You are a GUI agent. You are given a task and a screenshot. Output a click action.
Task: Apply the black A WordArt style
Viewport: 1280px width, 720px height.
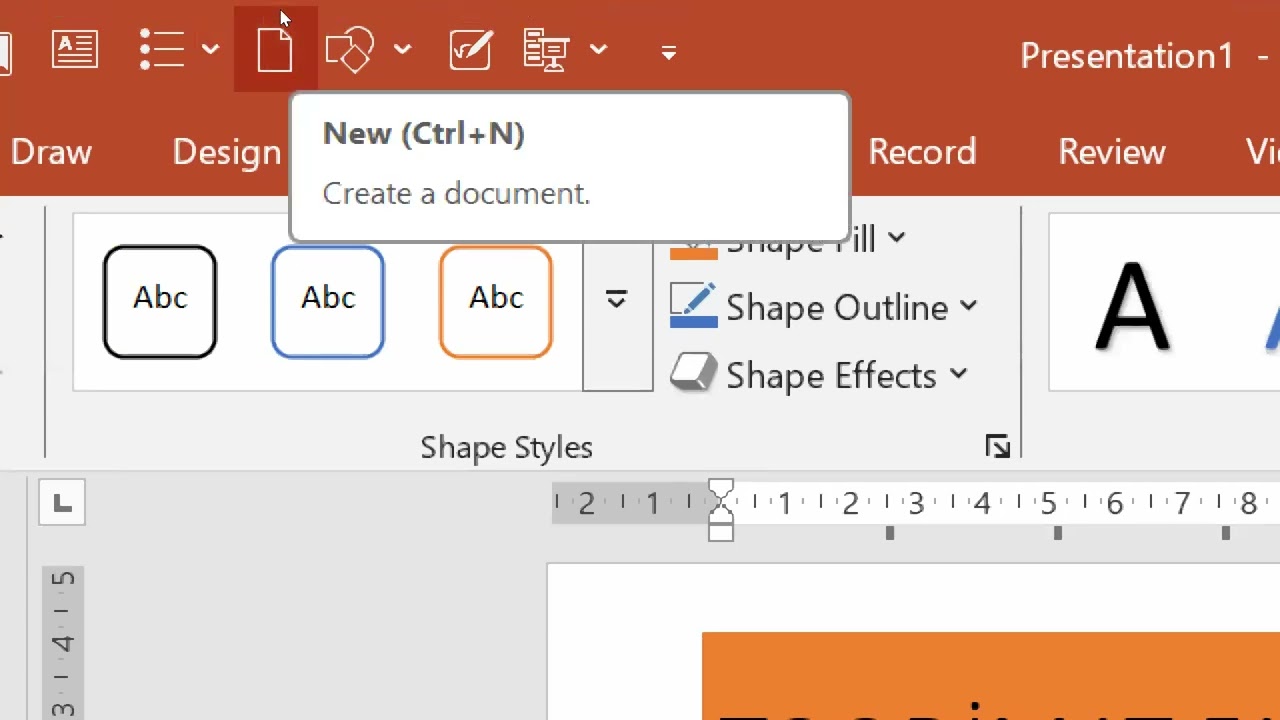point(1132,305)
